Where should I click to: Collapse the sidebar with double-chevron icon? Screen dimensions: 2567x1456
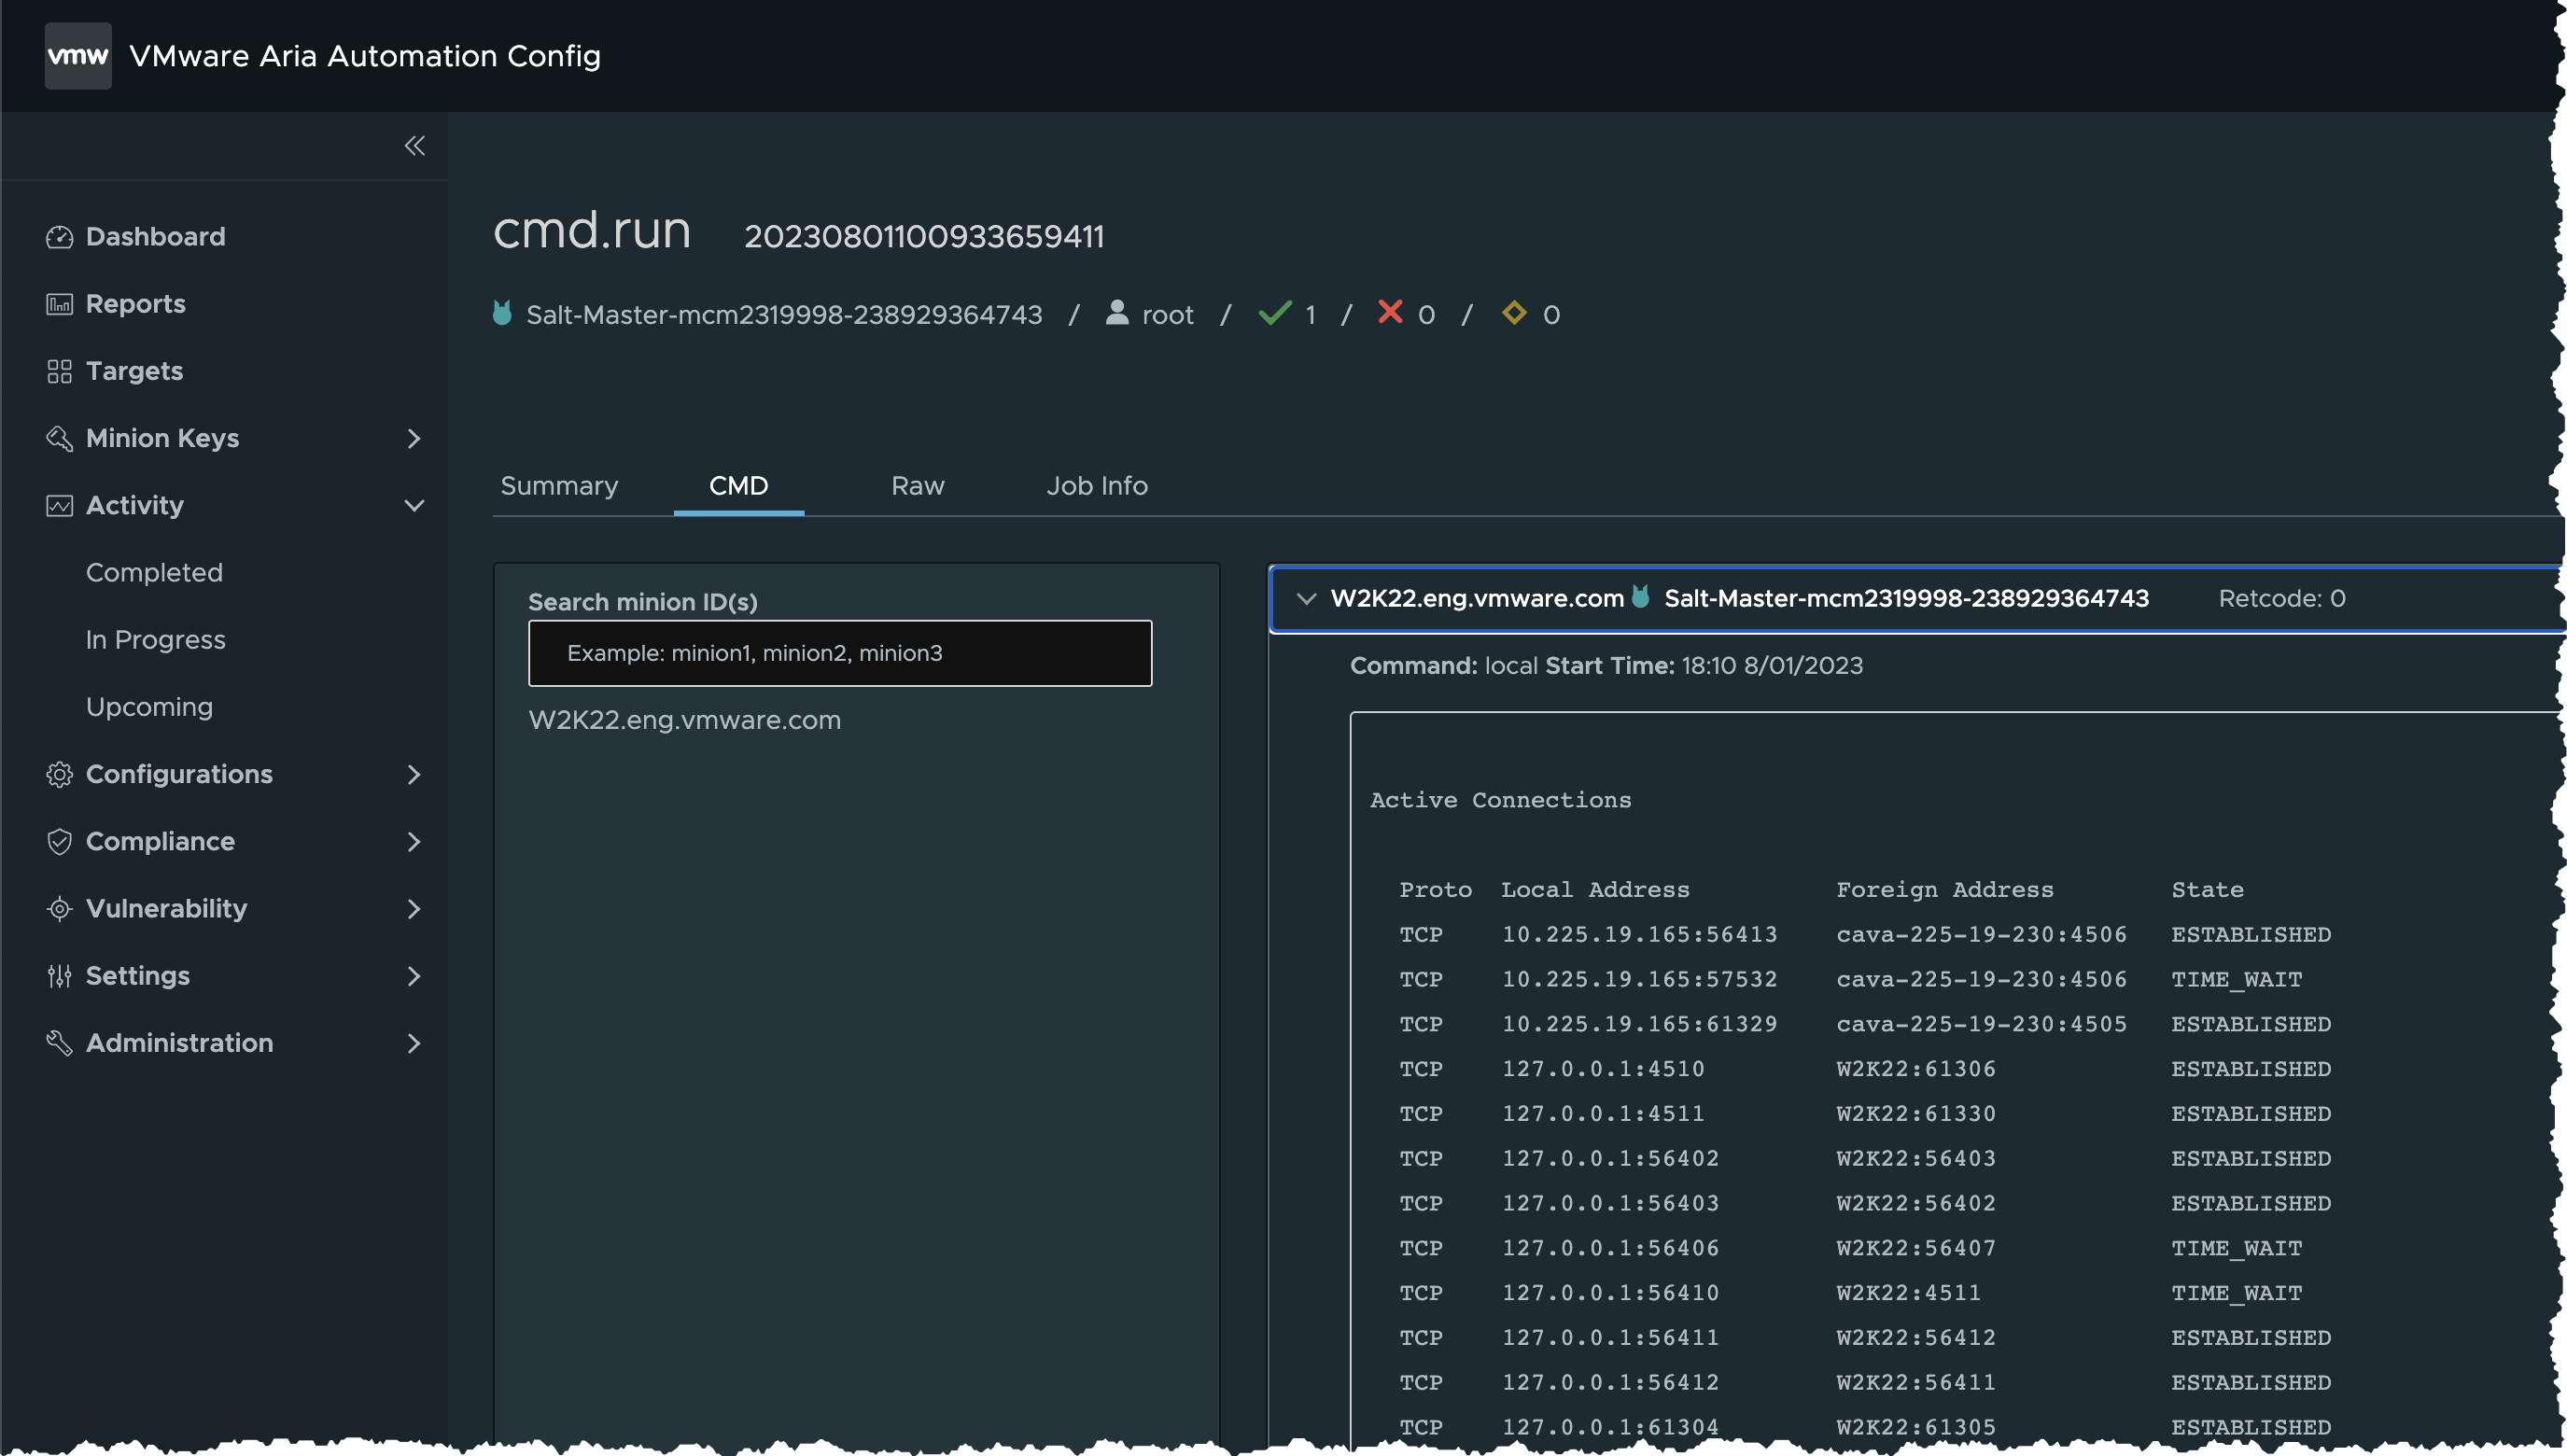point(414,146)
